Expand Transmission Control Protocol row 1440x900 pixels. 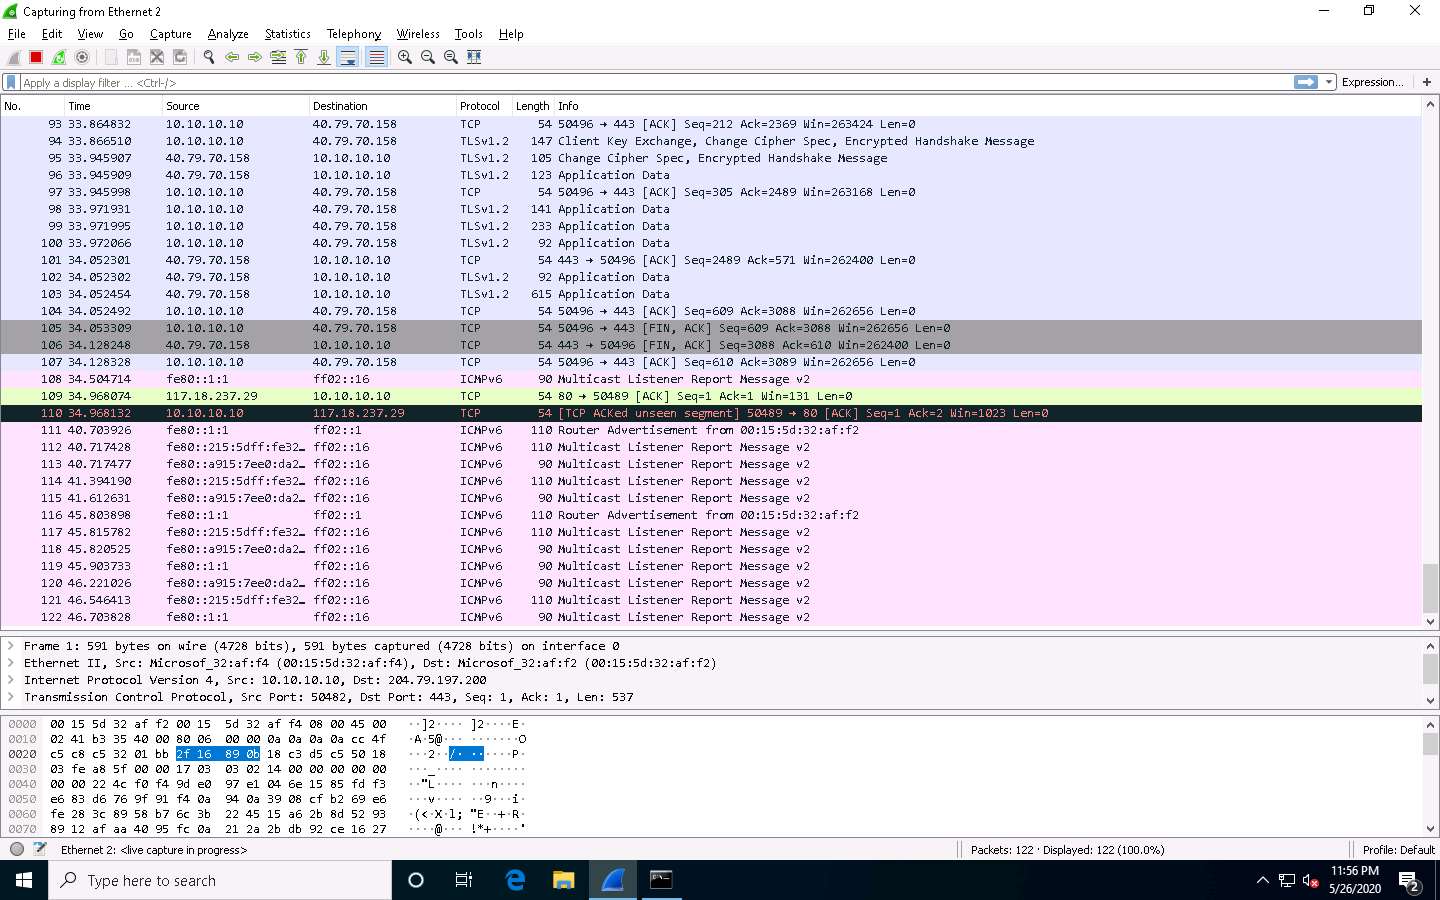(x=11, y=697)
